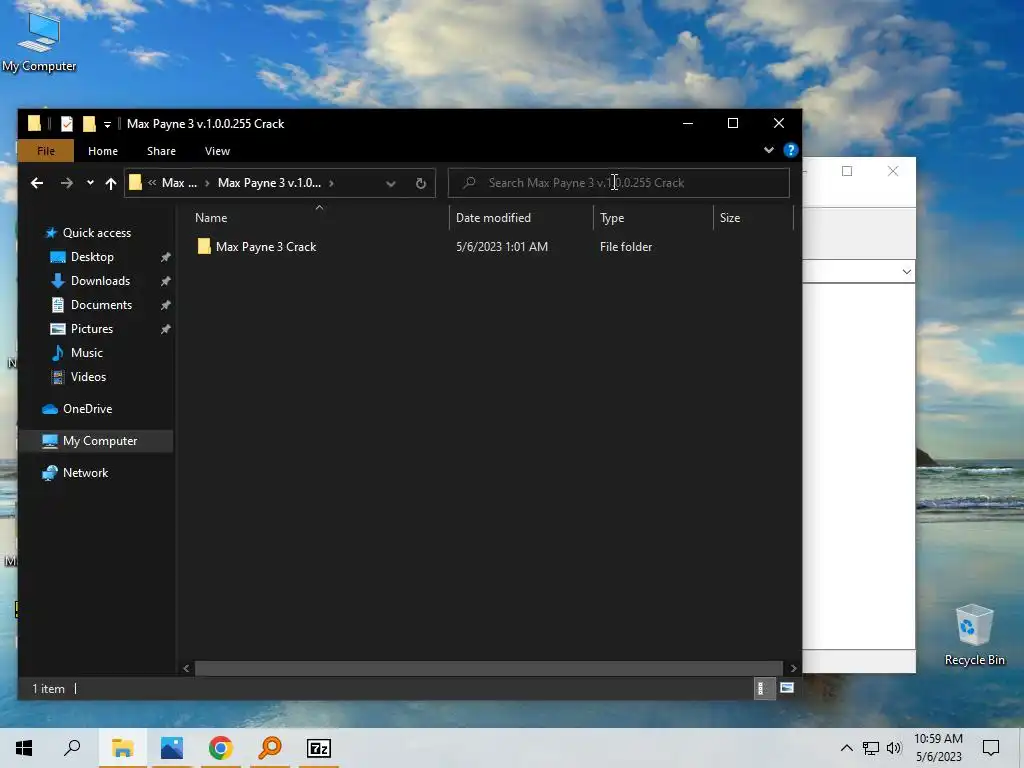1024x768 pixels.
Task: Open Customize Quick Access Toolbar dropdown
Action: pos(107,124)
